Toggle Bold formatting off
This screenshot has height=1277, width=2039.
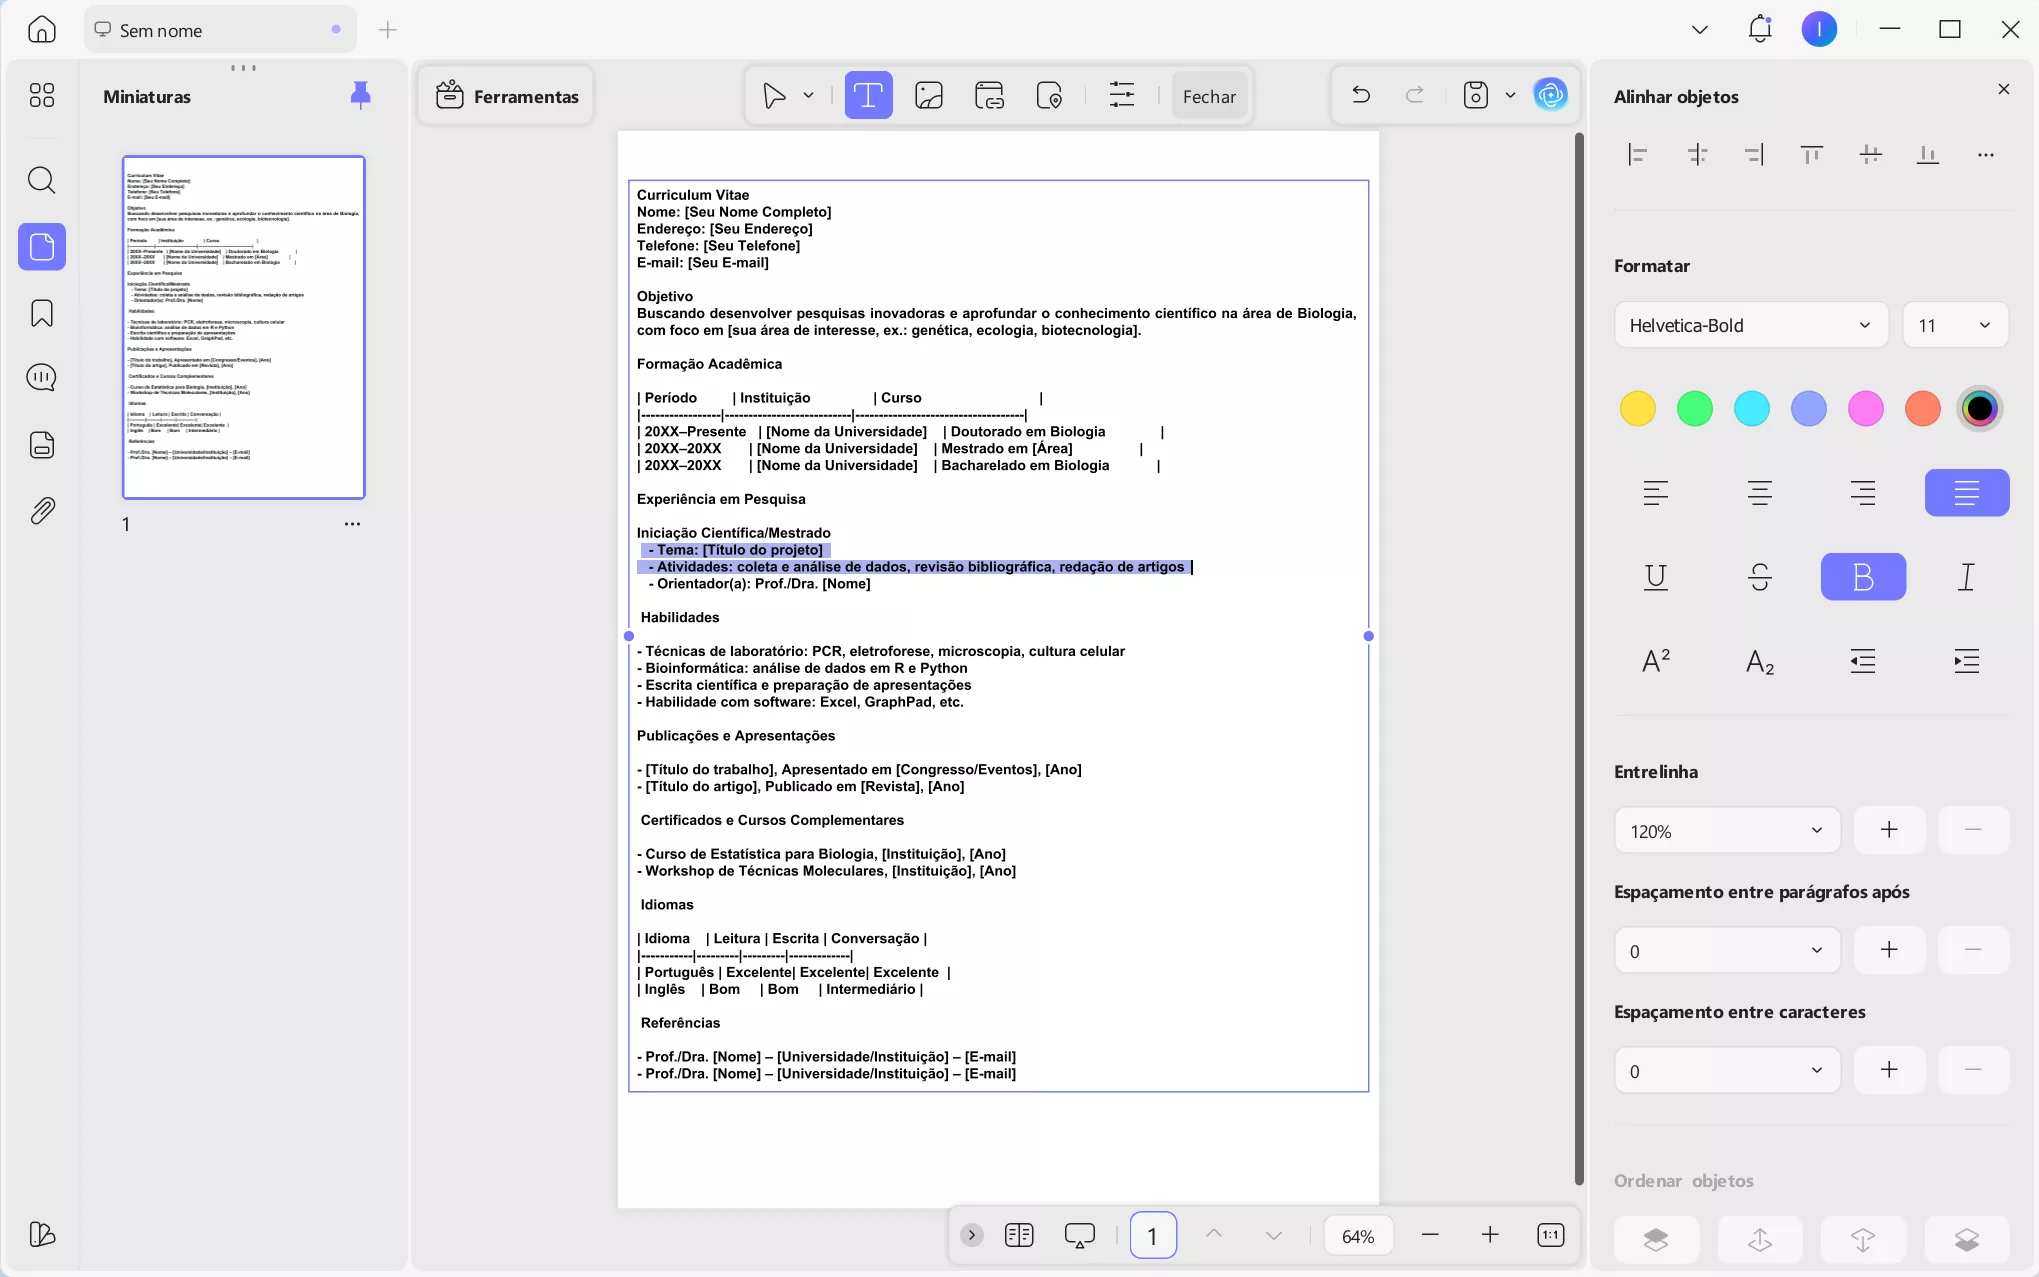tap(1863, 577)
